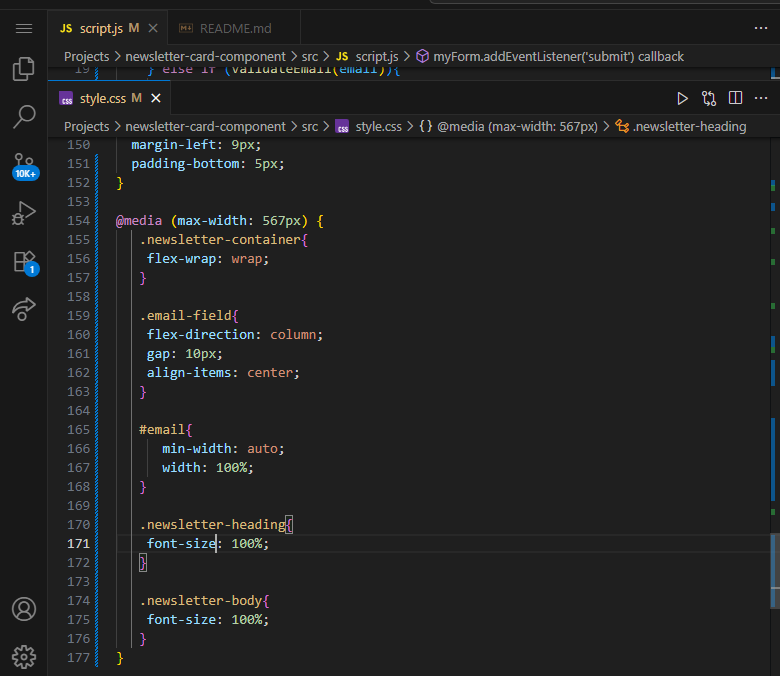Click flex-wrap property on line 156
This screenshot has width=780, height=676.
click(182, 259)
